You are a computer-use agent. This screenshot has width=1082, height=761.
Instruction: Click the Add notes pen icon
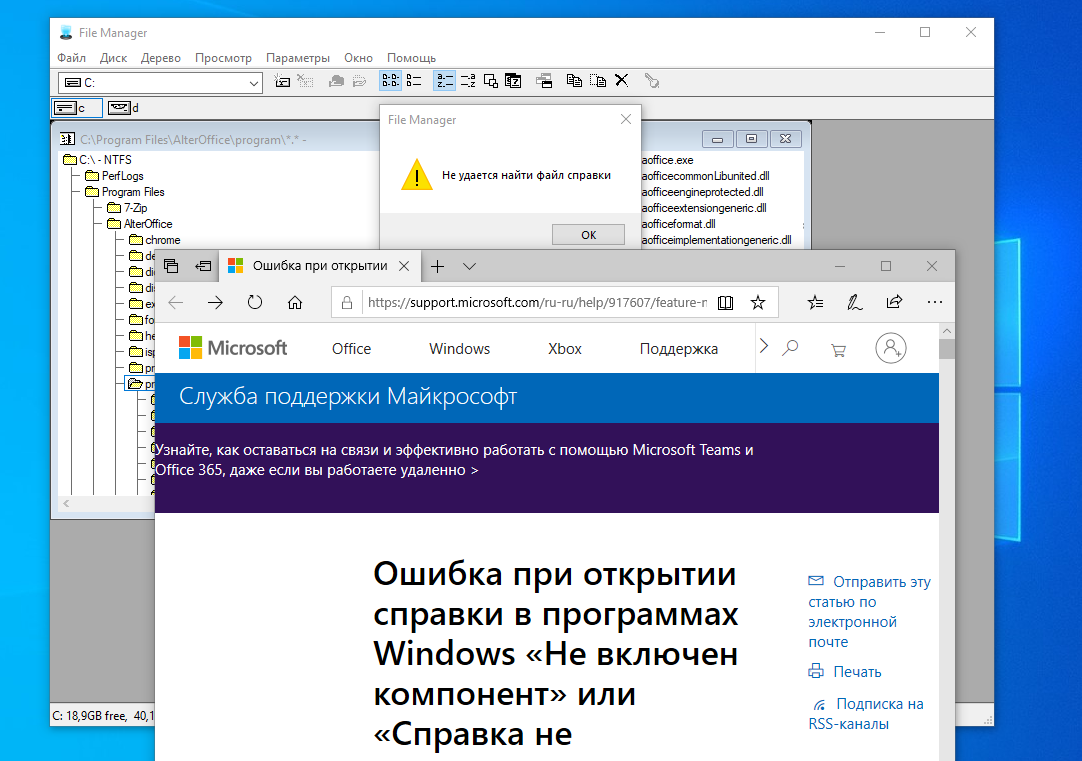854,302
